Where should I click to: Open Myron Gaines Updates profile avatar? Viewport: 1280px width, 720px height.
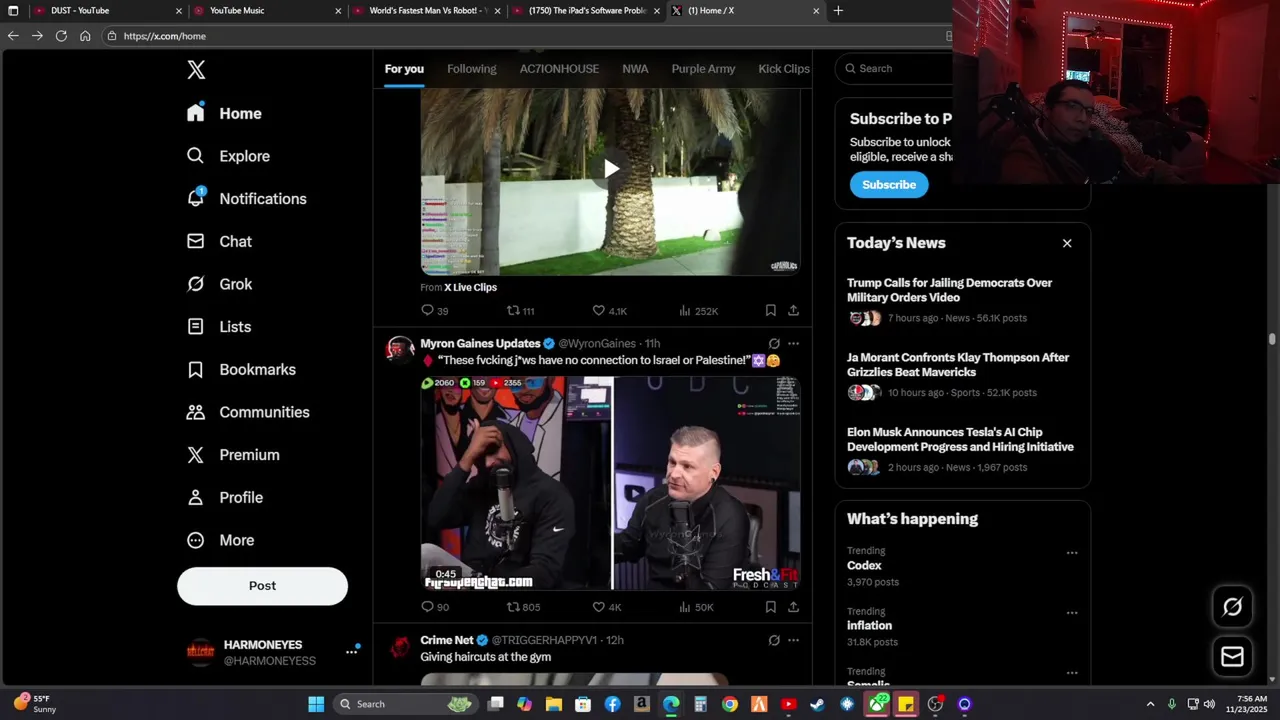pos(400,349)
